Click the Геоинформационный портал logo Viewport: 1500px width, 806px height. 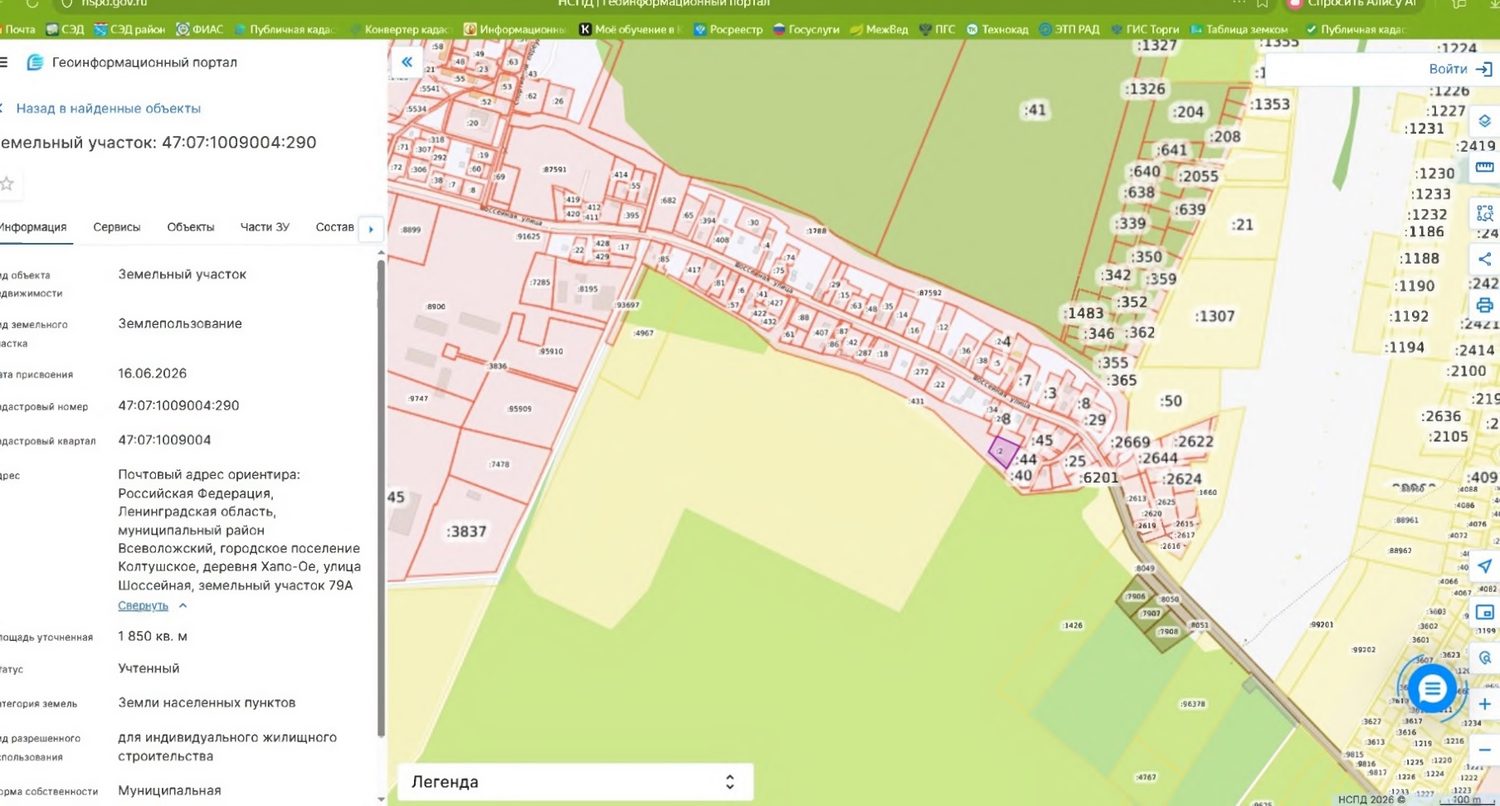click(132, 62)
